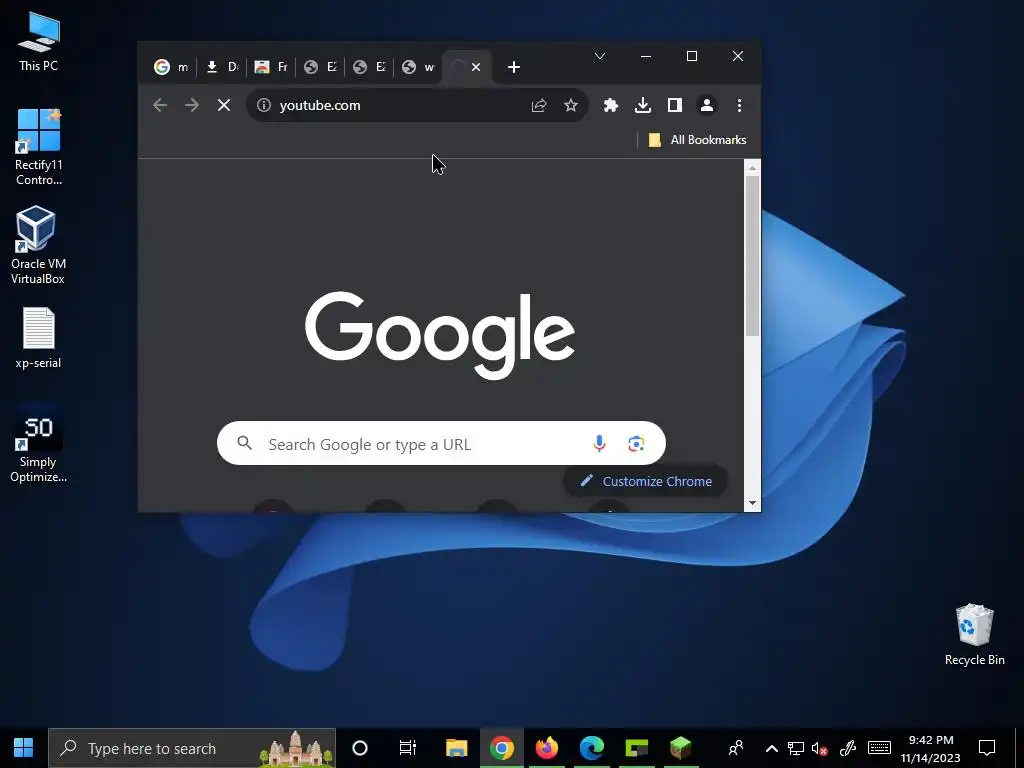Open the green and black taskbar app icon
1024x768 pixels.
tap(636, 748)
